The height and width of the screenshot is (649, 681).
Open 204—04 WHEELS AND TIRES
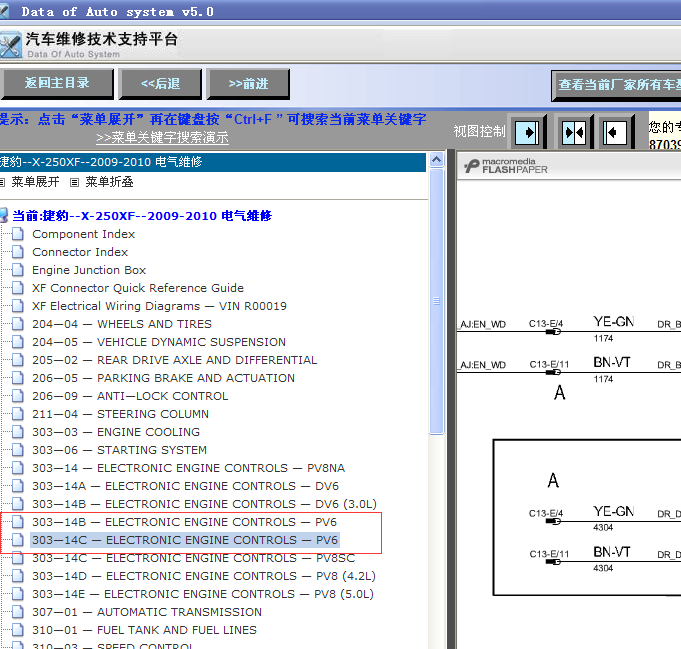tap(122, 324)
